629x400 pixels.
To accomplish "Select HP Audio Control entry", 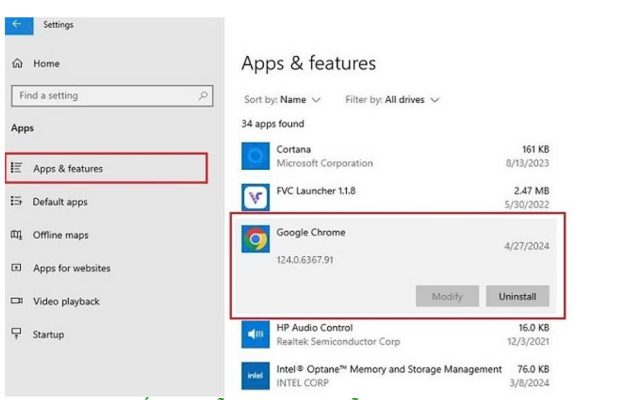I will (x=314, y=327).
